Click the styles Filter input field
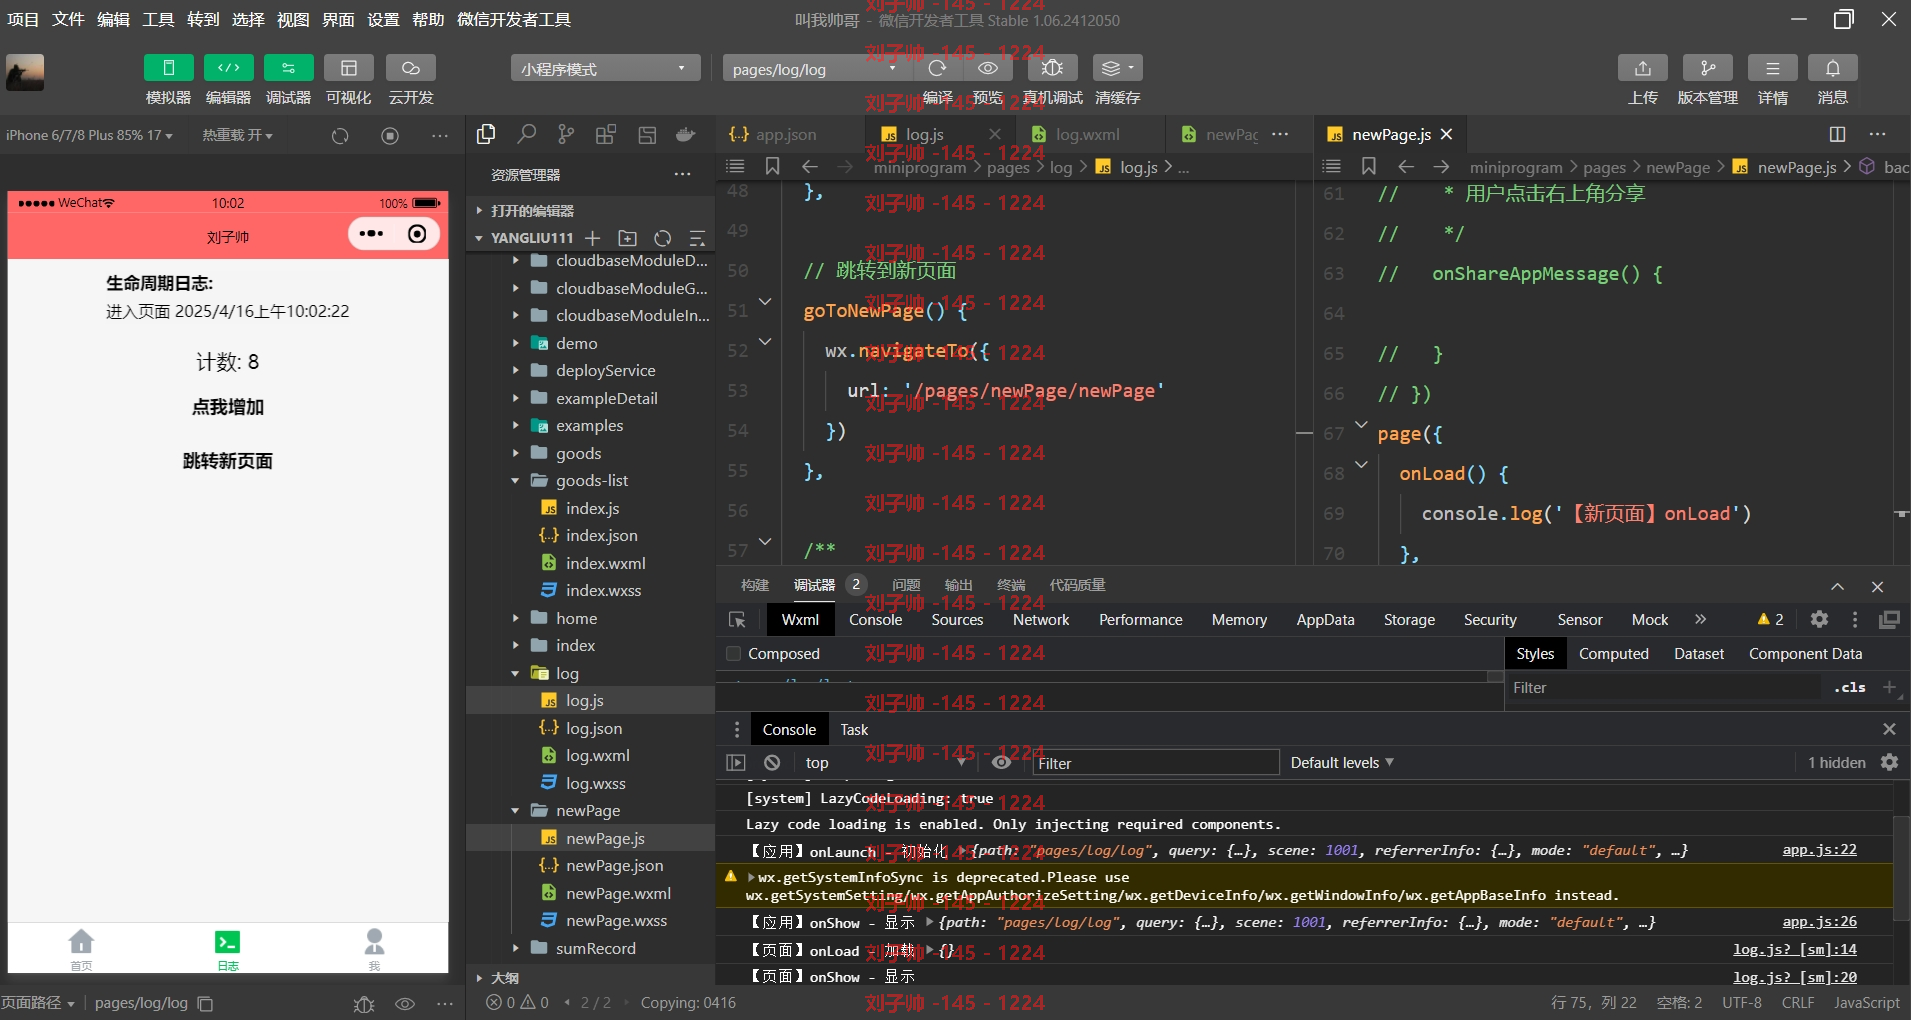The width and height of the screenshot is (1911, 1020). tap(1665, 688)
